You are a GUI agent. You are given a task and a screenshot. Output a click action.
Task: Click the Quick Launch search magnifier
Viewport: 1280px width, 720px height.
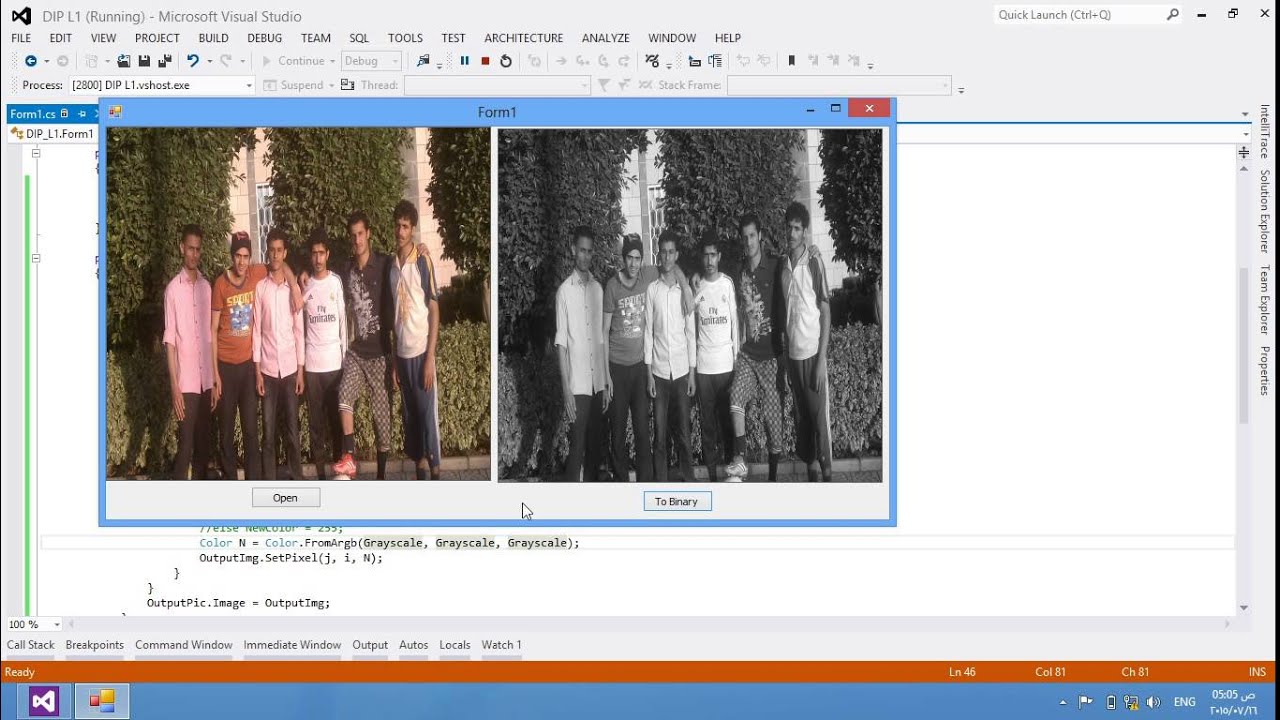[1173, 15]
